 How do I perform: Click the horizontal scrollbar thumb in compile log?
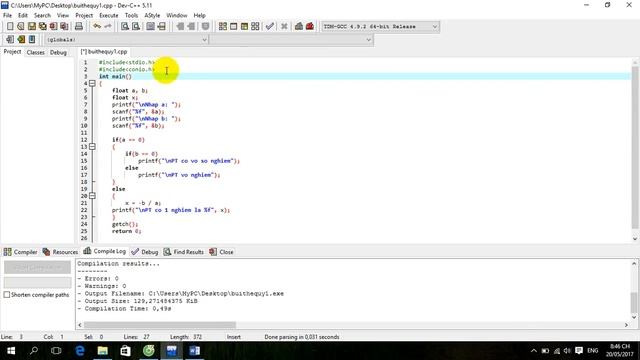(160, 325)
